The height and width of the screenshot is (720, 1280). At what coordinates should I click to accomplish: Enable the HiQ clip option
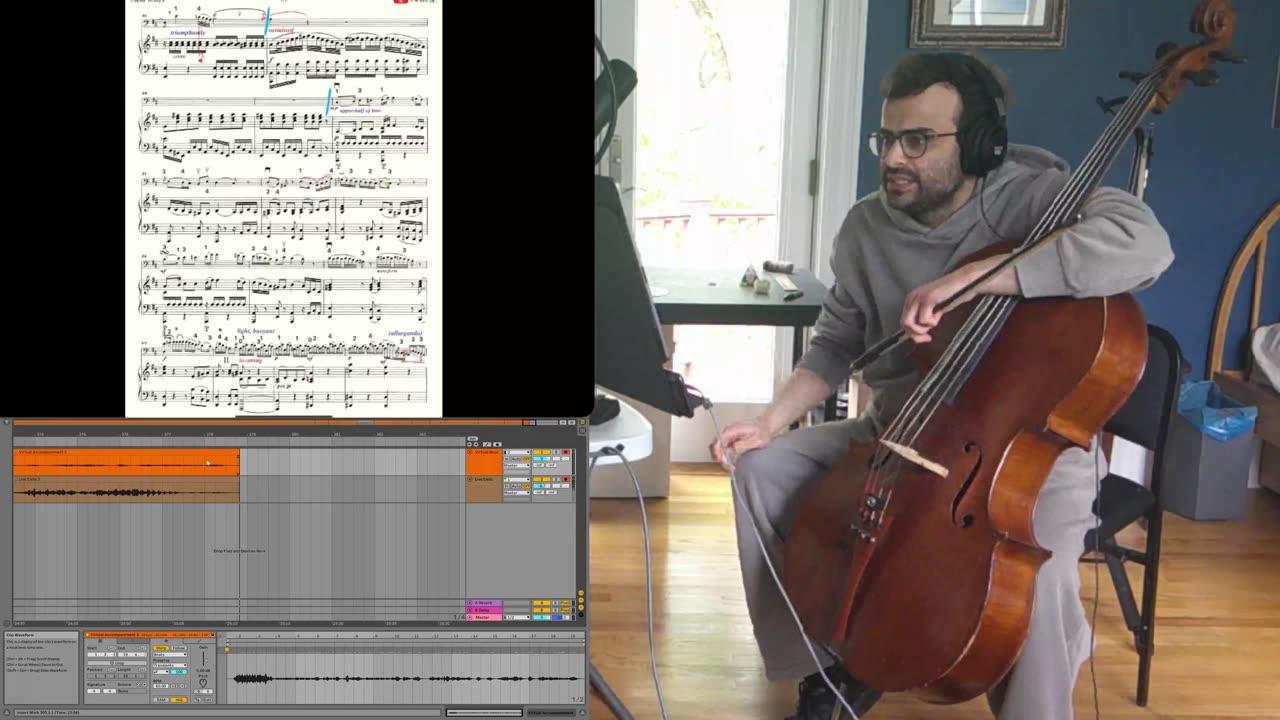[x=179, y=700]
